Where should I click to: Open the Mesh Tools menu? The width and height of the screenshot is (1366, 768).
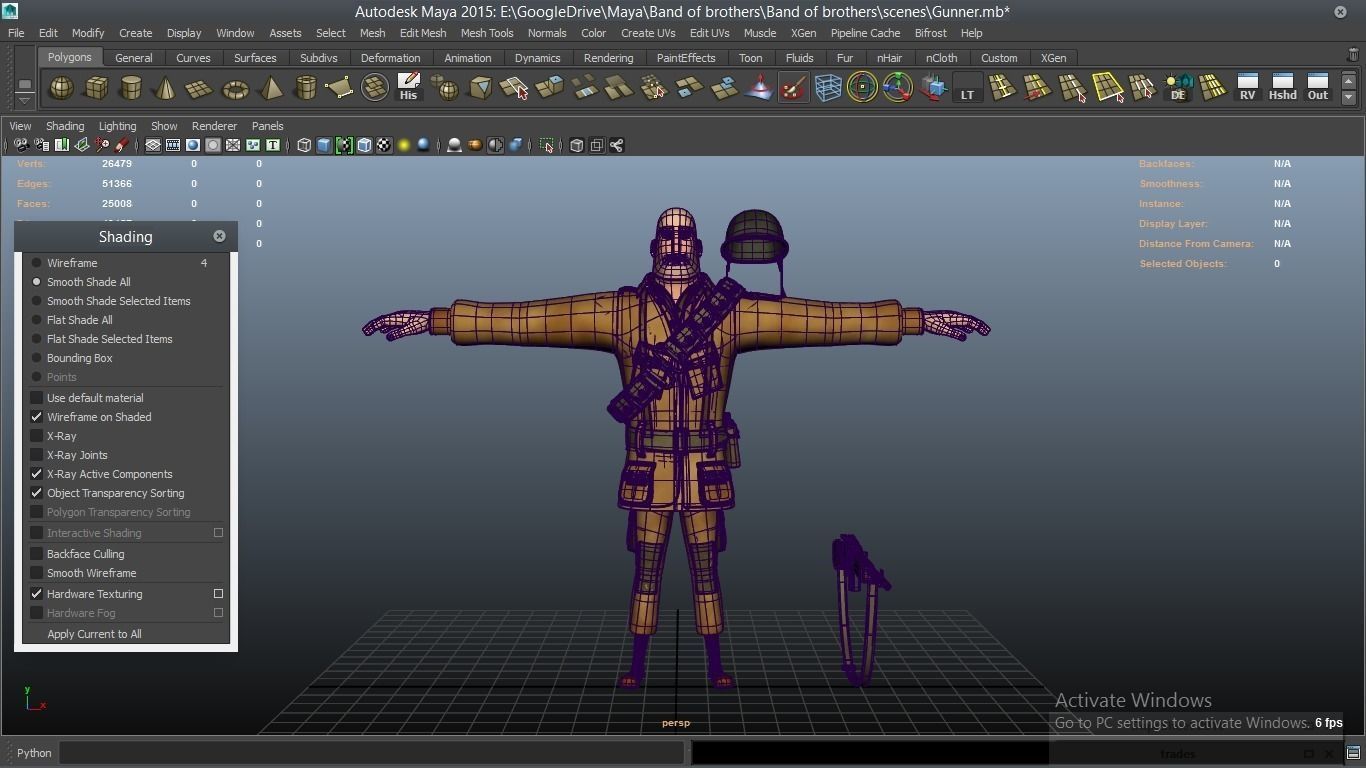(x=487, y=33)
